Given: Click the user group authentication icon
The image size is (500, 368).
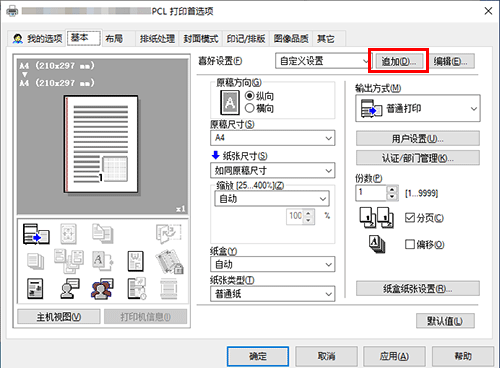Looking at the screenshot, I should point(102,289).
